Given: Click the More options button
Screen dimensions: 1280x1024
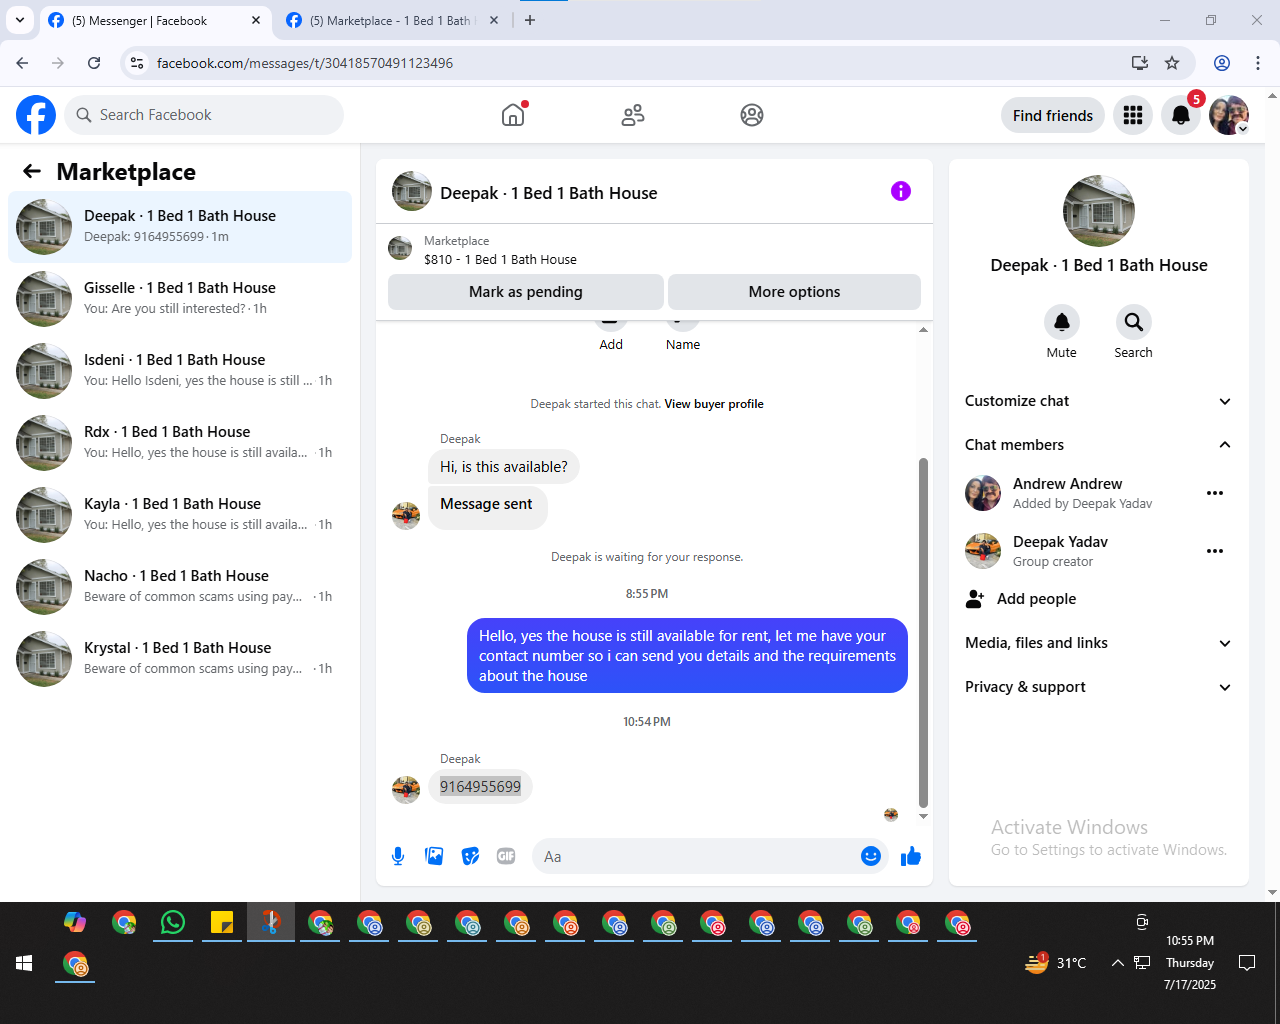Looking at the screenshot, I should [794, 292].
